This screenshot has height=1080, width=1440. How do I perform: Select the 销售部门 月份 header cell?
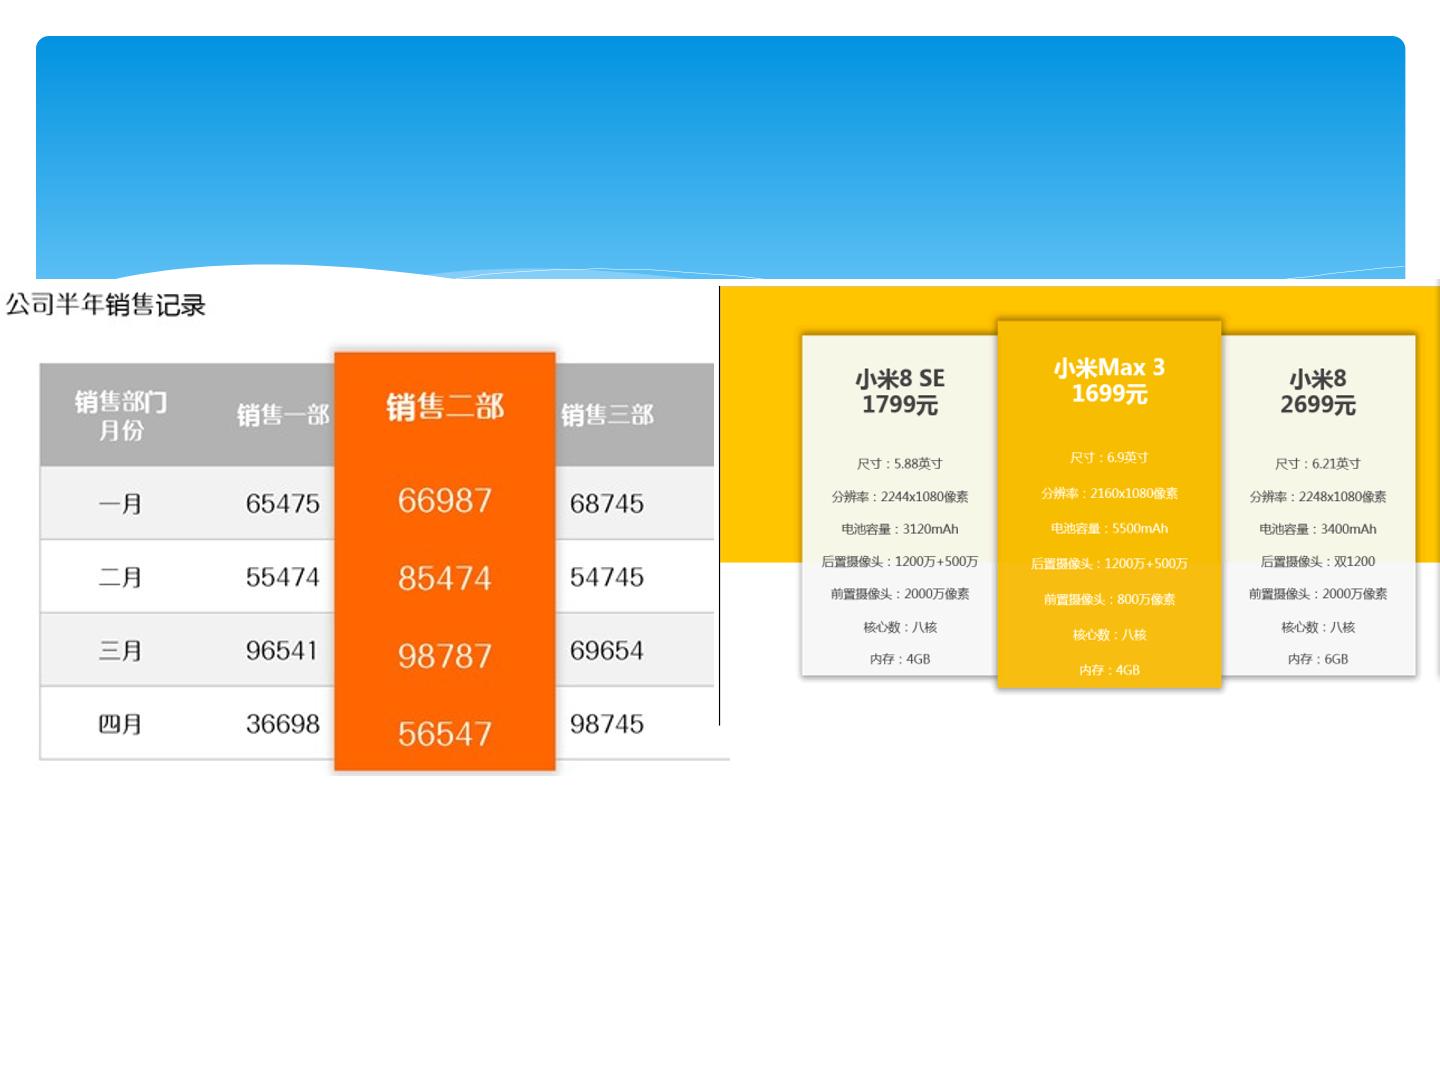click(121, 416)
